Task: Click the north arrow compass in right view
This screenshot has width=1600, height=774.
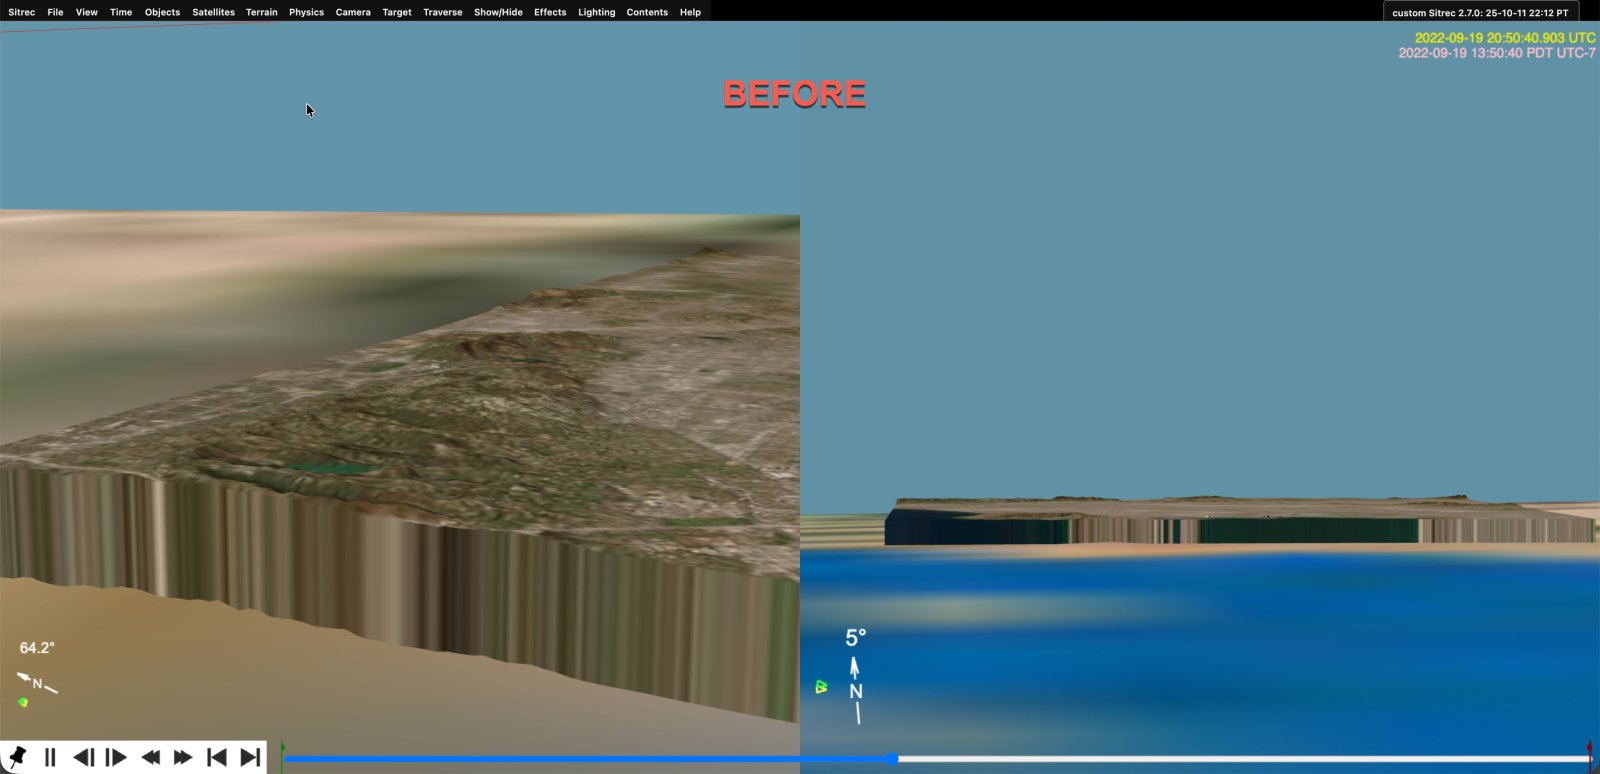Action: [855, 690]
